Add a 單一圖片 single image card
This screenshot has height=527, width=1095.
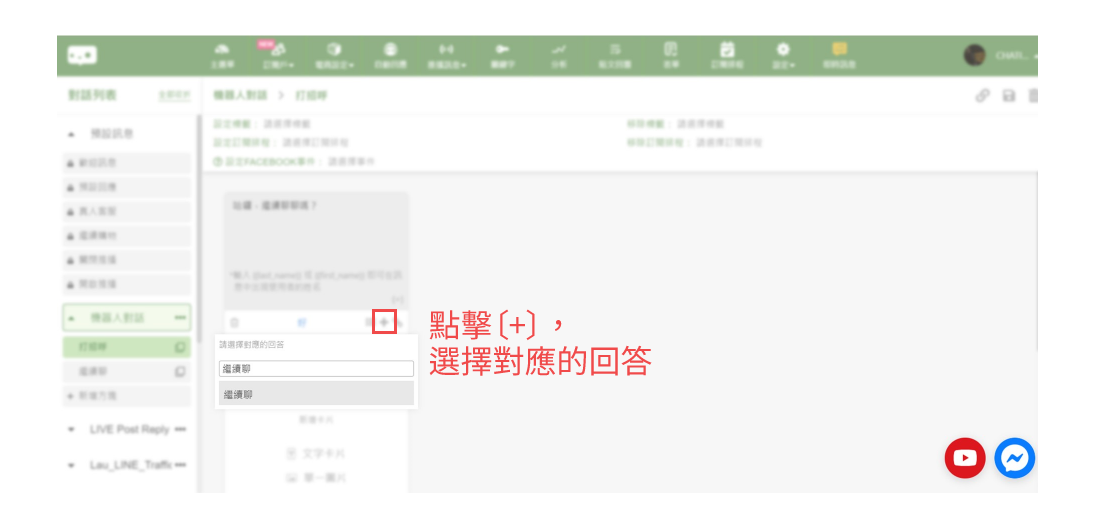316,478
